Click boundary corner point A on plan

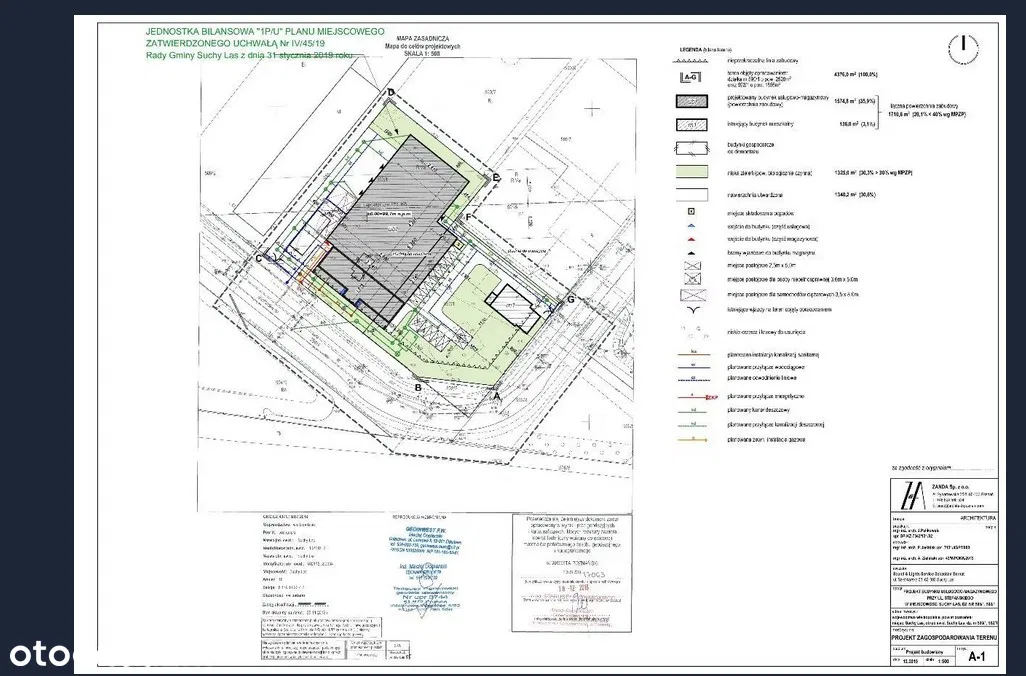(x=497, y=395)
